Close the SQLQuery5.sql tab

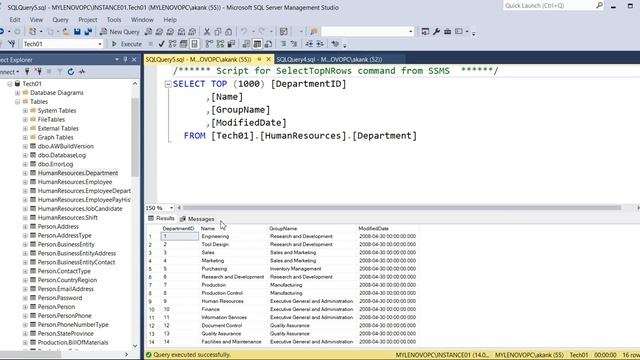click(x=269, y=60)
